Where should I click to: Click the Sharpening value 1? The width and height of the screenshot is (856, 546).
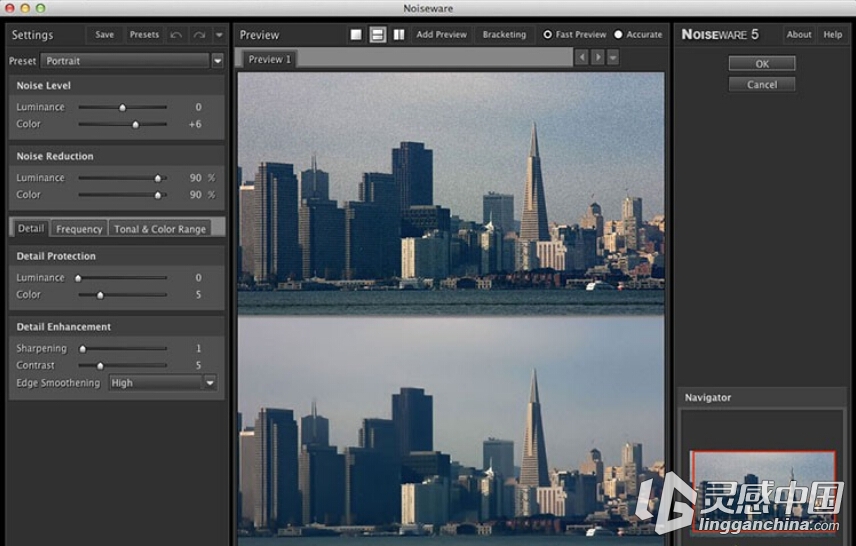(x=199, y=348)
